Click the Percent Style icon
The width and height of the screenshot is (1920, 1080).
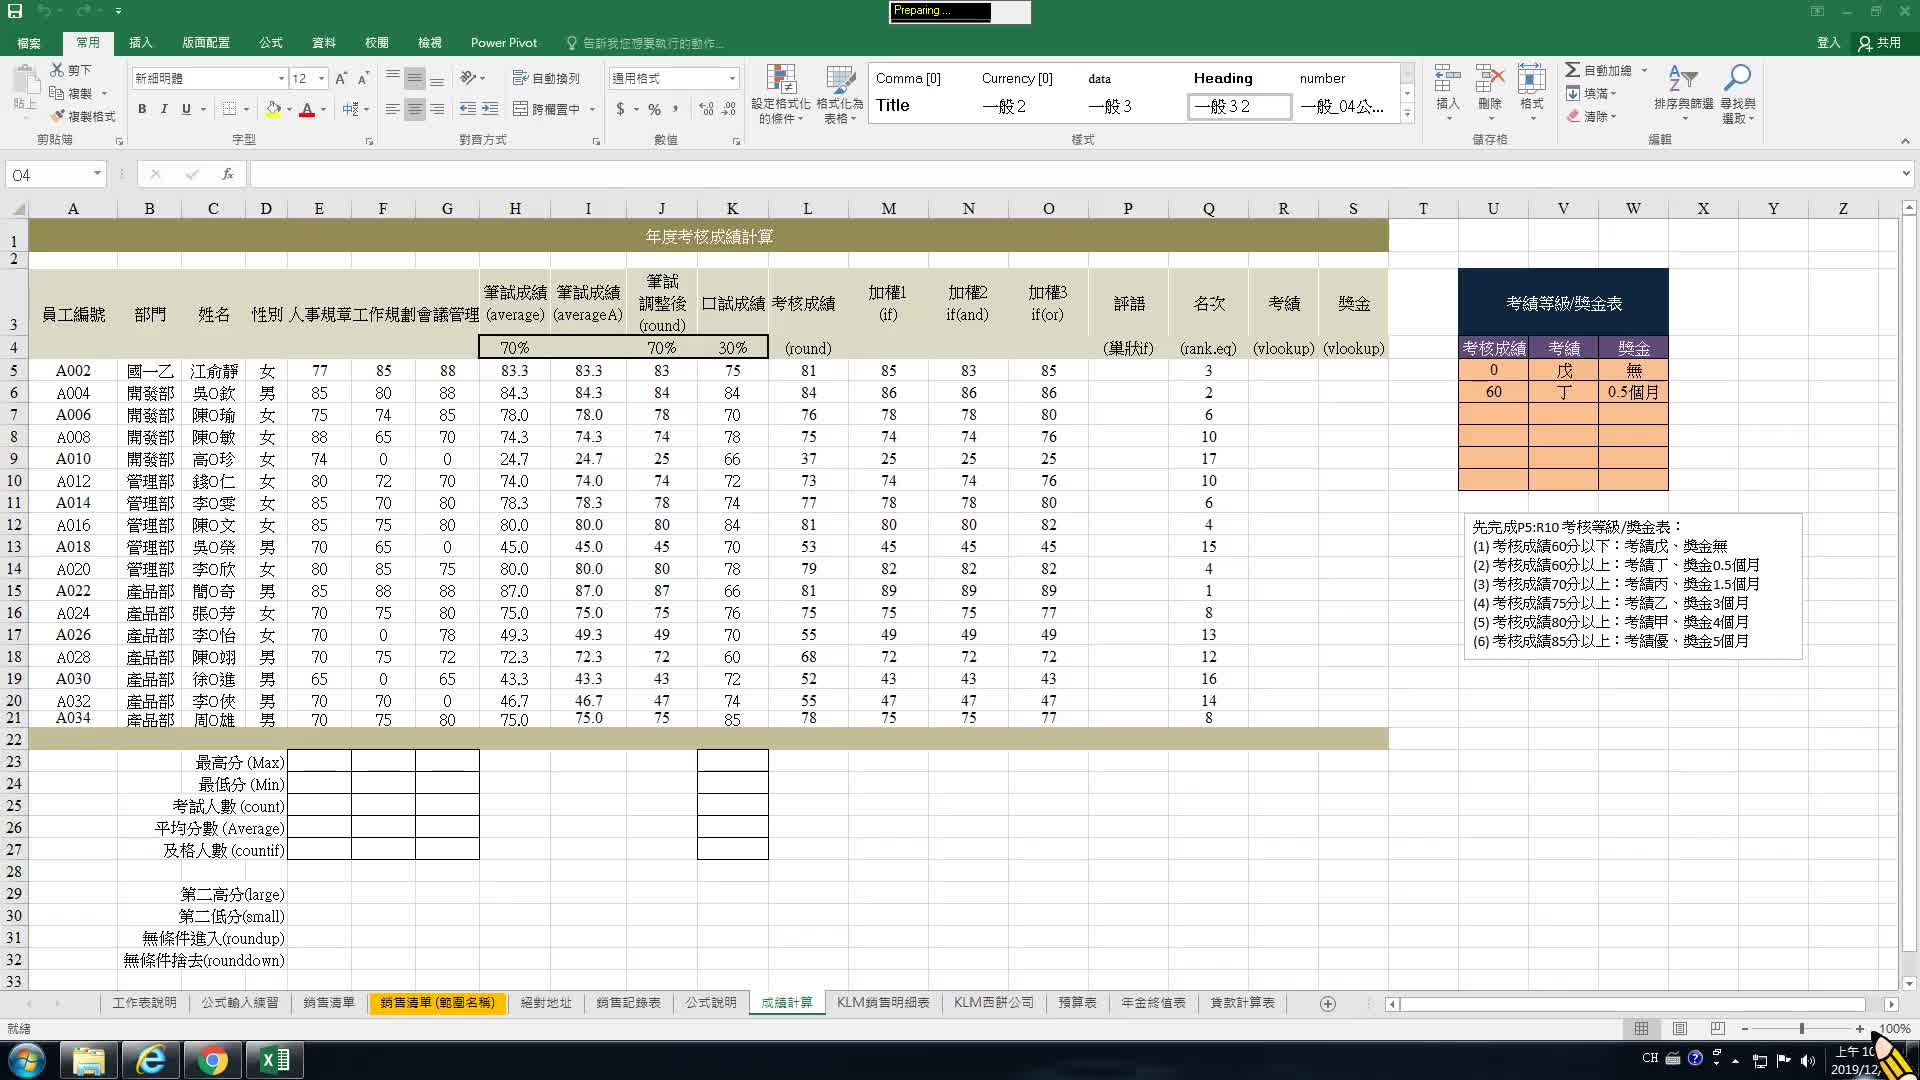pos(654,109)
